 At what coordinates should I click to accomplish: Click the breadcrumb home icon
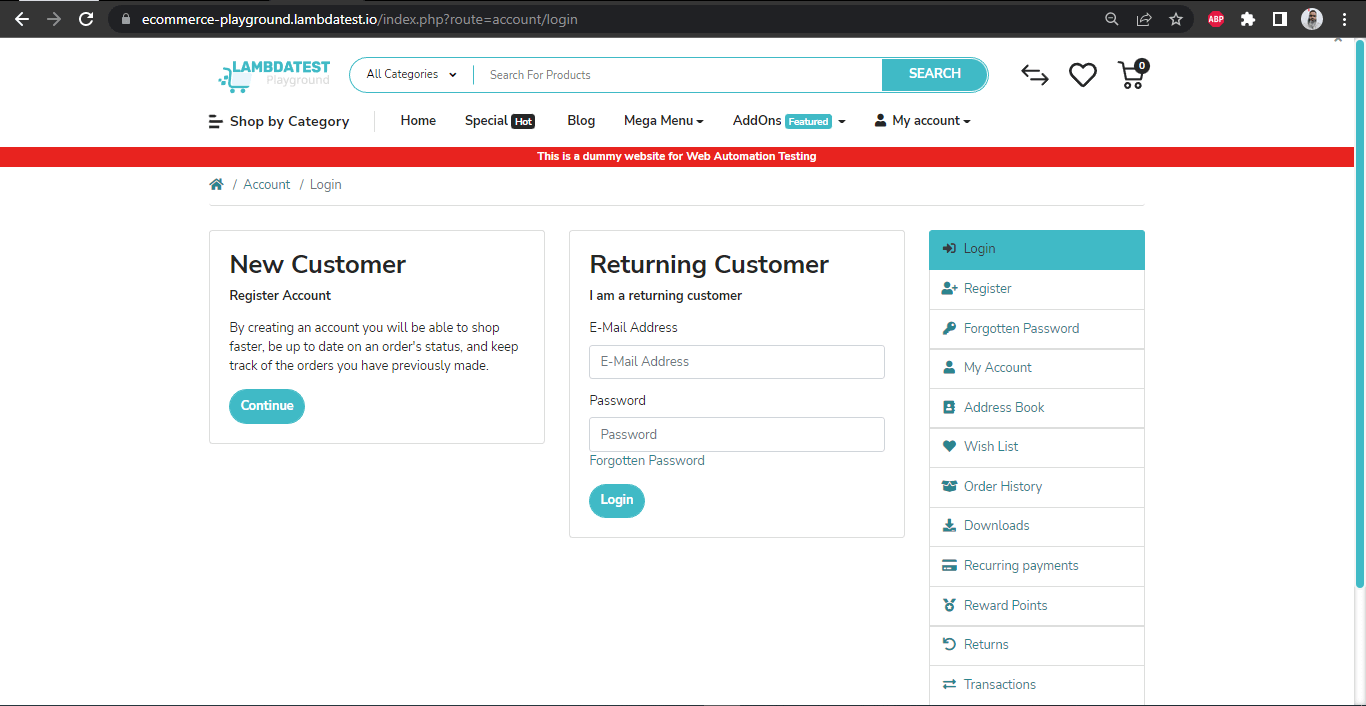(x=216, y=183)
